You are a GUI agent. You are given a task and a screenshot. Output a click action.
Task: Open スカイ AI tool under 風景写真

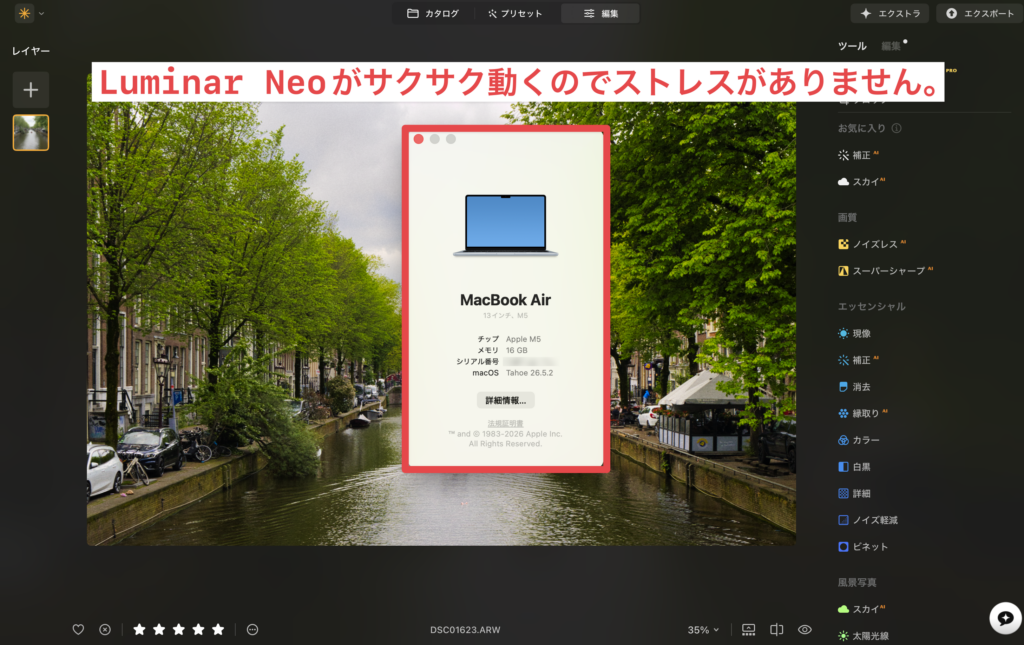coord(861,609)
